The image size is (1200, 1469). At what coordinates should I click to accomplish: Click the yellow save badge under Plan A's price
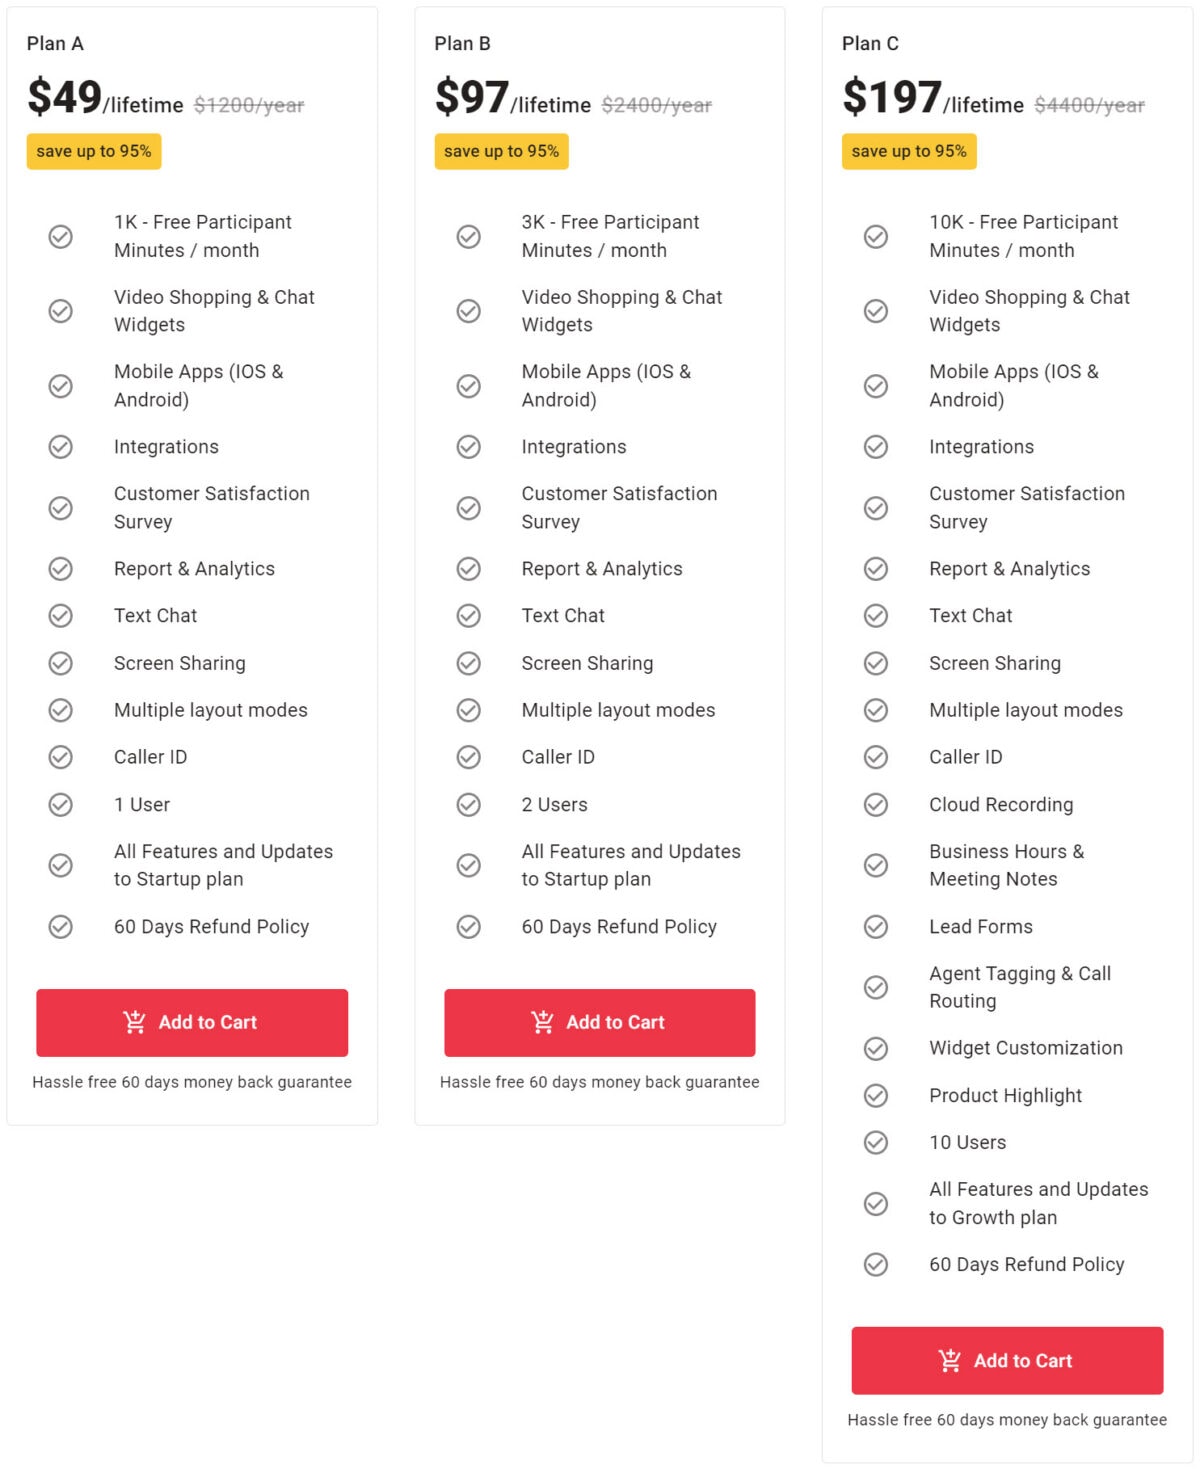pos(94,152)
